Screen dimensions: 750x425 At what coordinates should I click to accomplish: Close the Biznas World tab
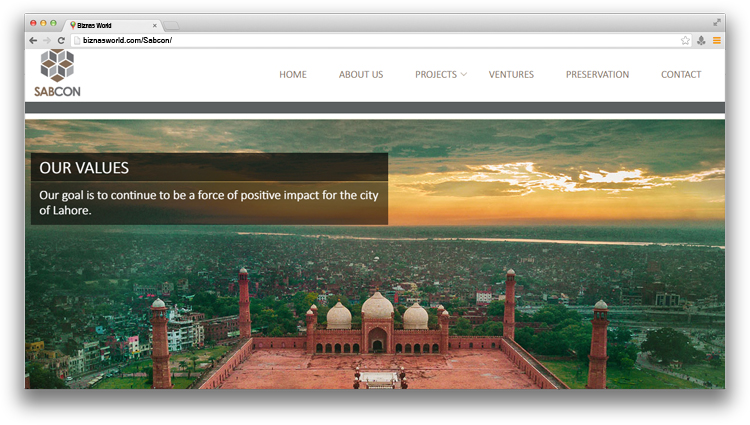pyautogui.click(x=154, y=24)
